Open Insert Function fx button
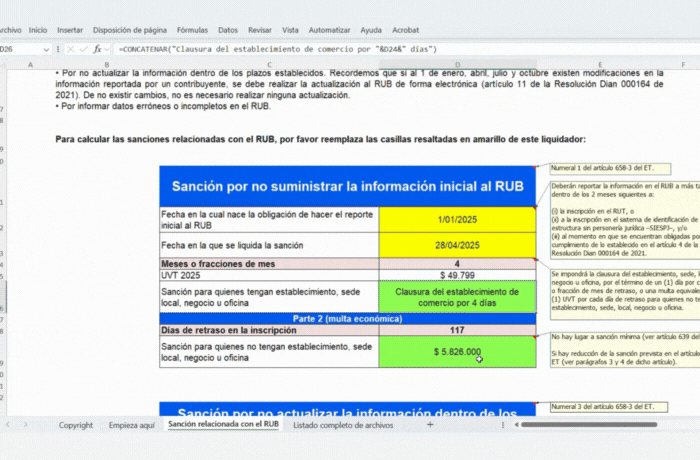 click(x=97, y=49)
